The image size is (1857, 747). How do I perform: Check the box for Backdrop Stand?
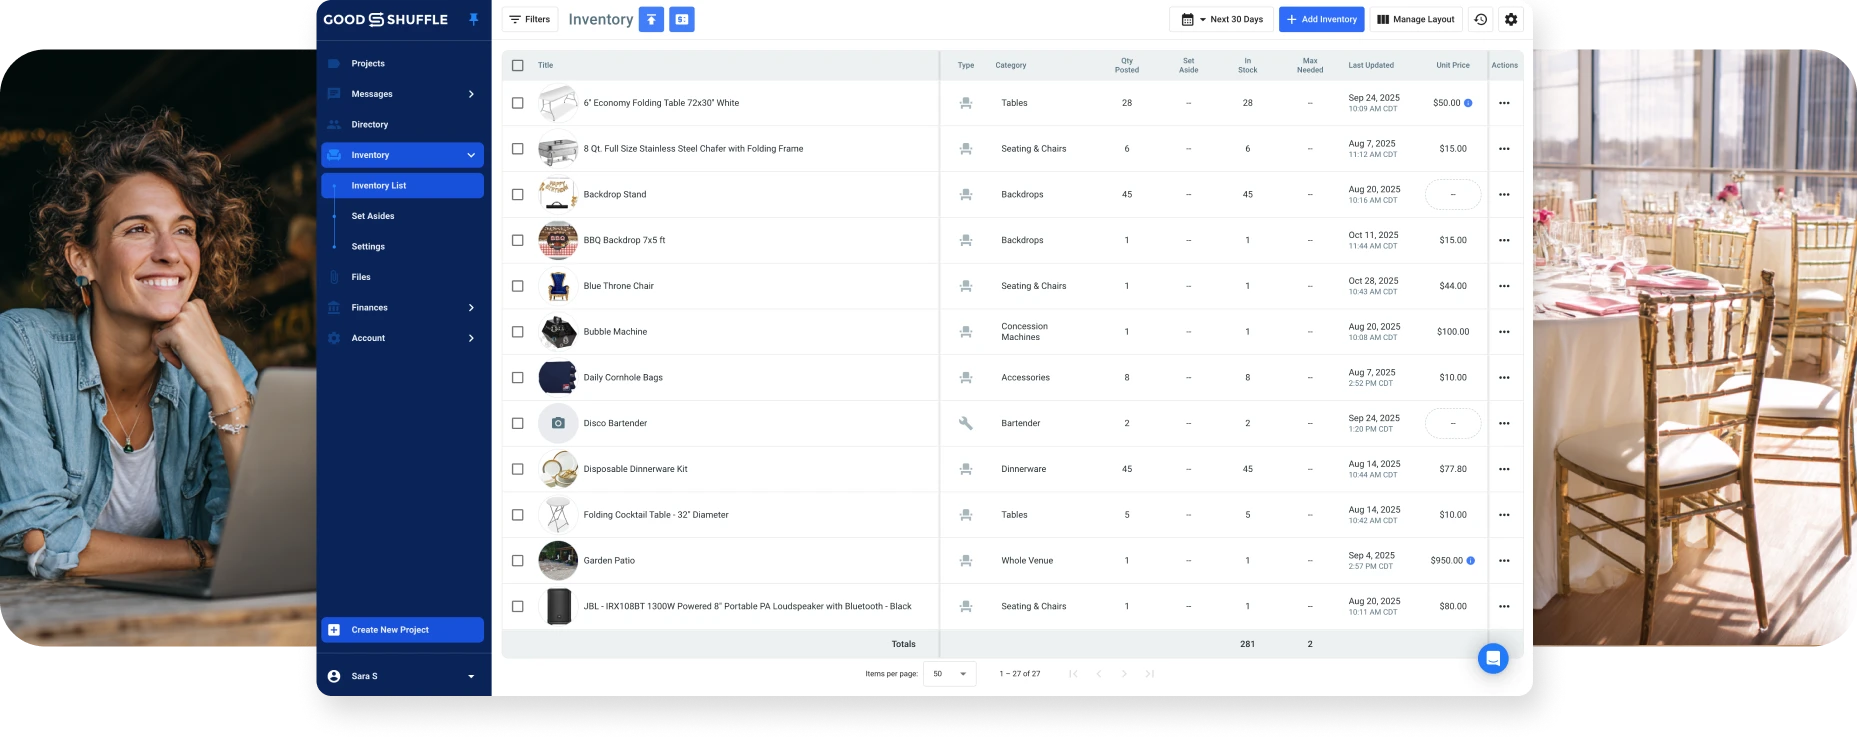click(517, 195)
